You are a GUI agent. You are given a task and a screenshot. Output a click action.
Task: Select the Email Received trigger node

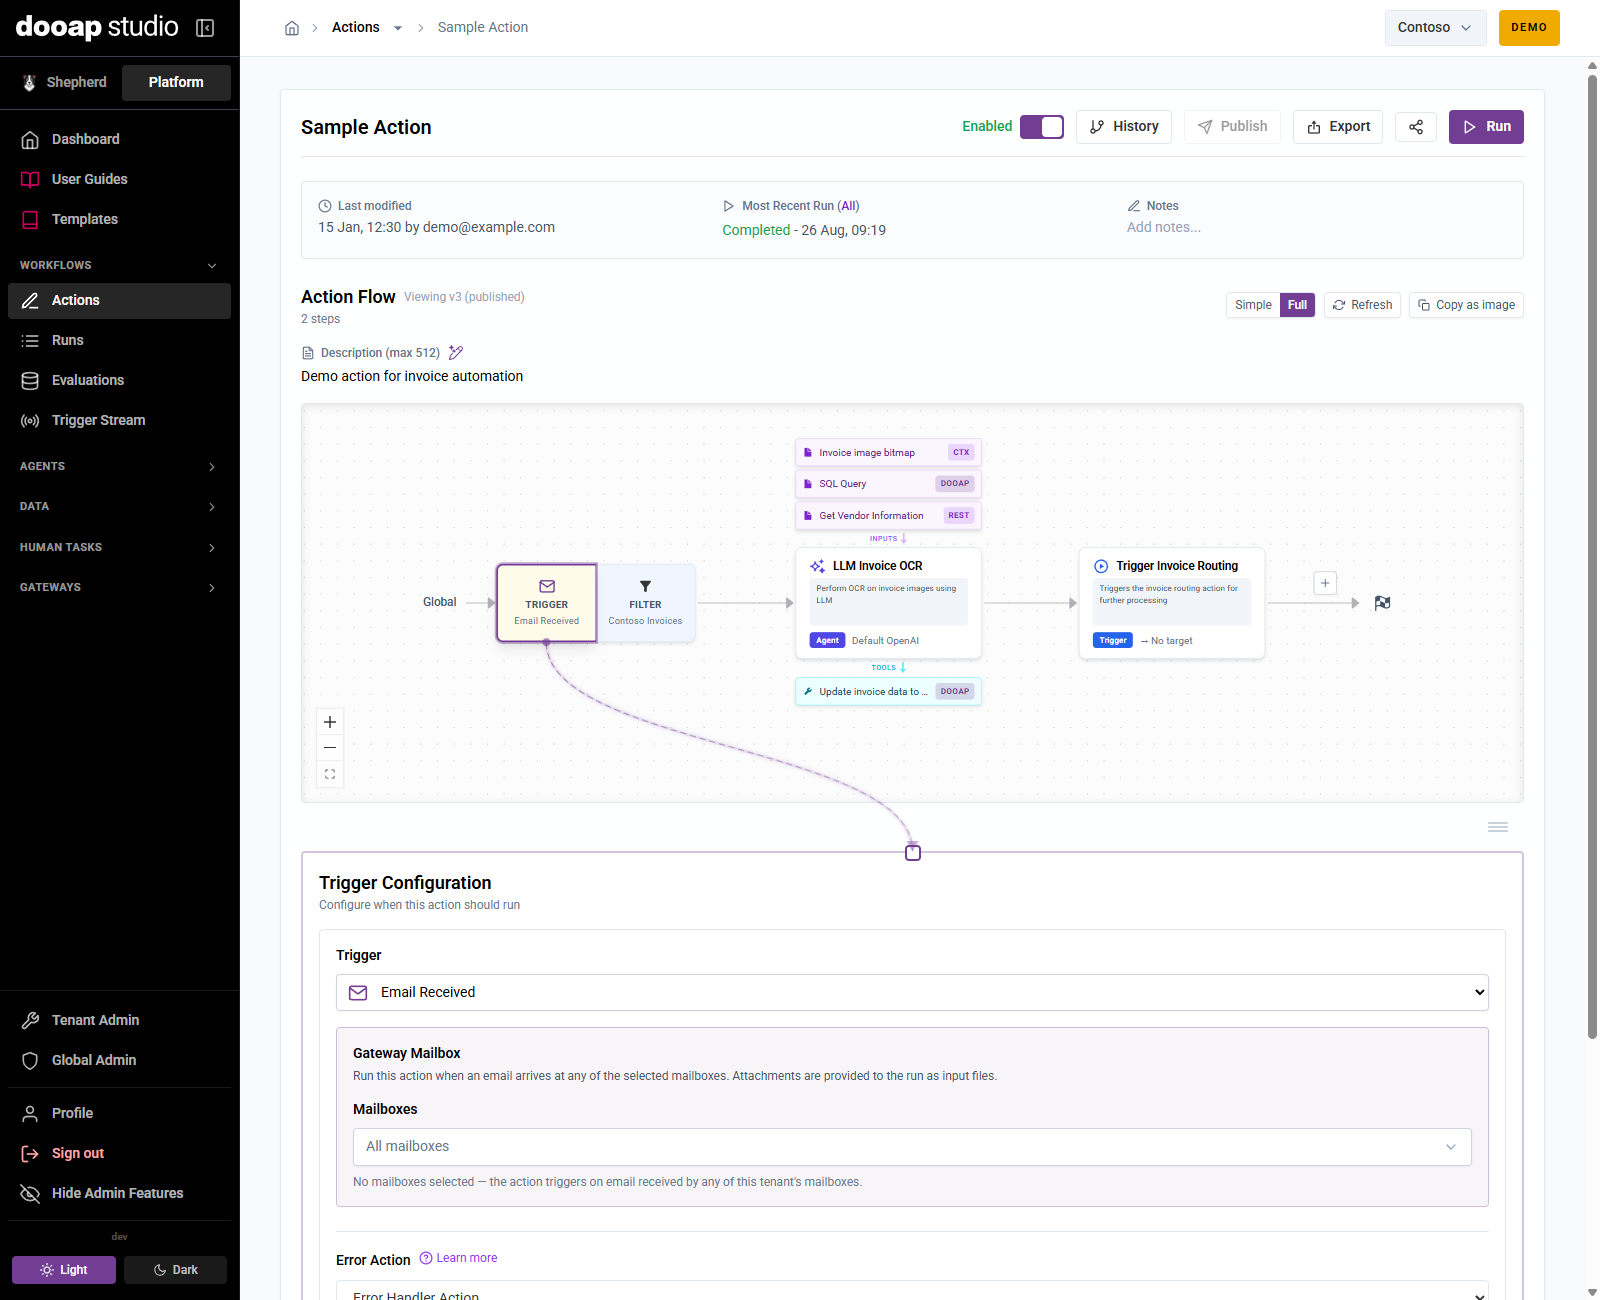point(547,603)
